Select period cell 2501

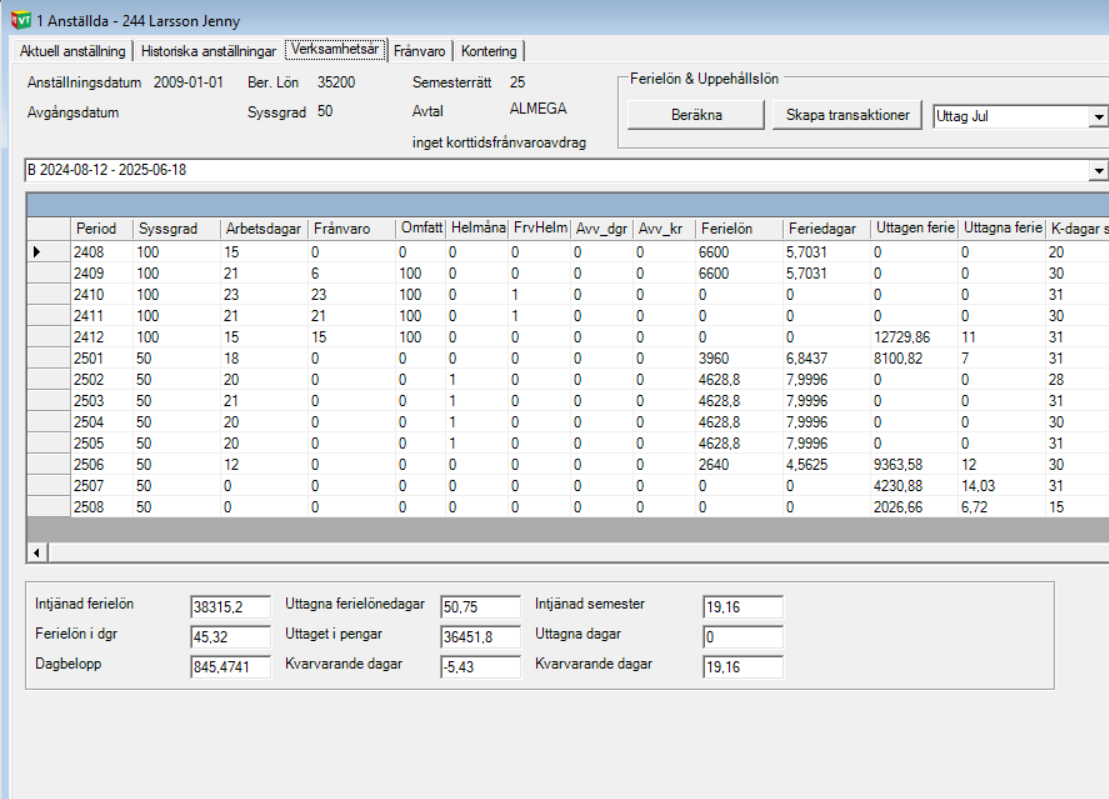click(x=102, y=358)
